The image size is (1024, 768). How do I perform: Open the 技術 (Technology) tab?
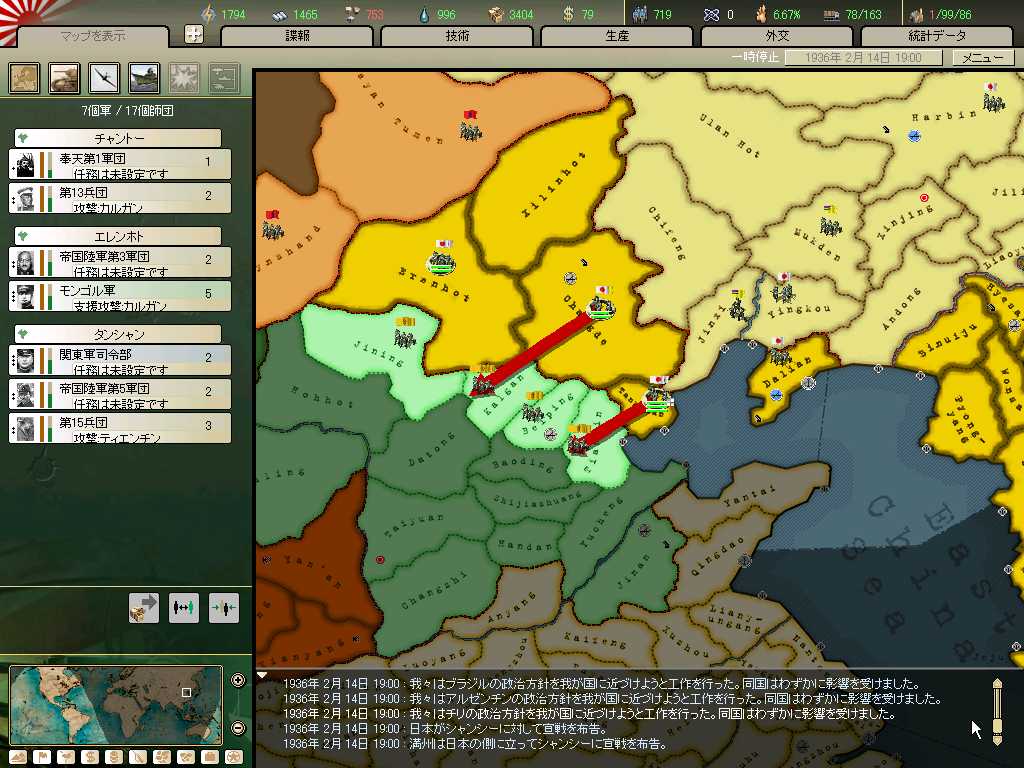[457, 36]
